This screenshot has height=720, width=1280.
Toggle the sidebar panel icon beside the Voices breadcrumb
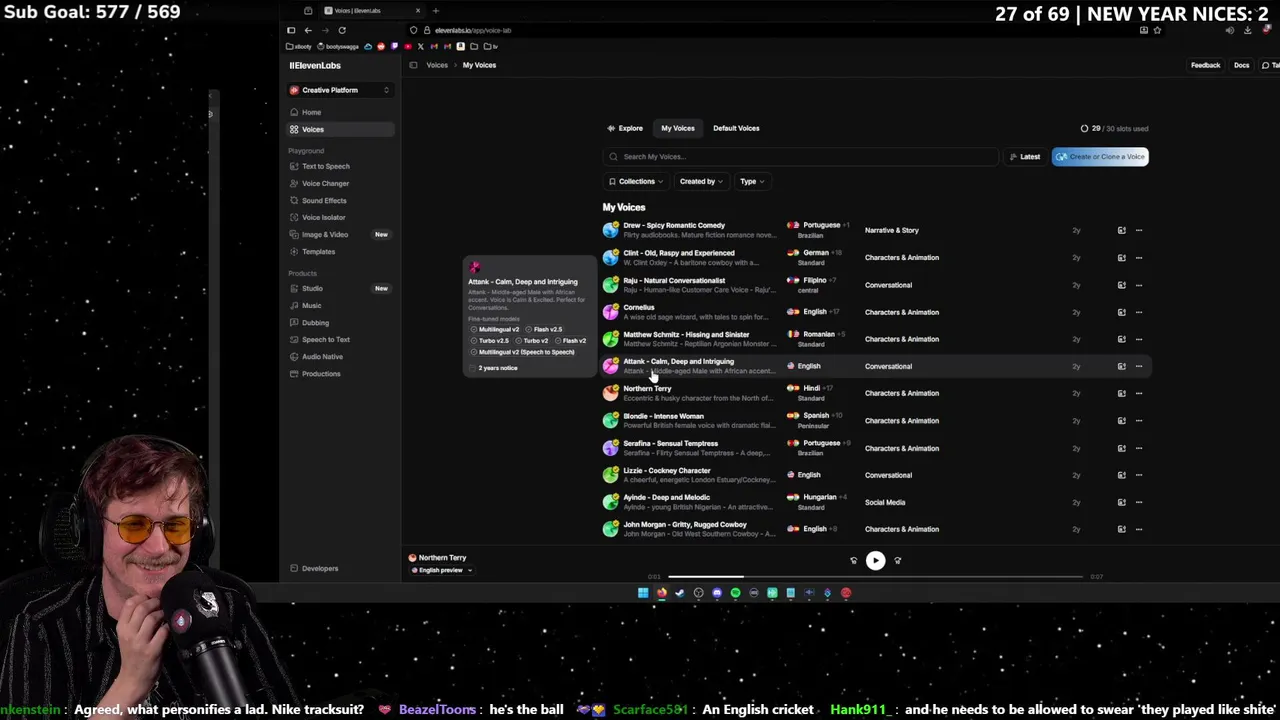coord(413,65)
